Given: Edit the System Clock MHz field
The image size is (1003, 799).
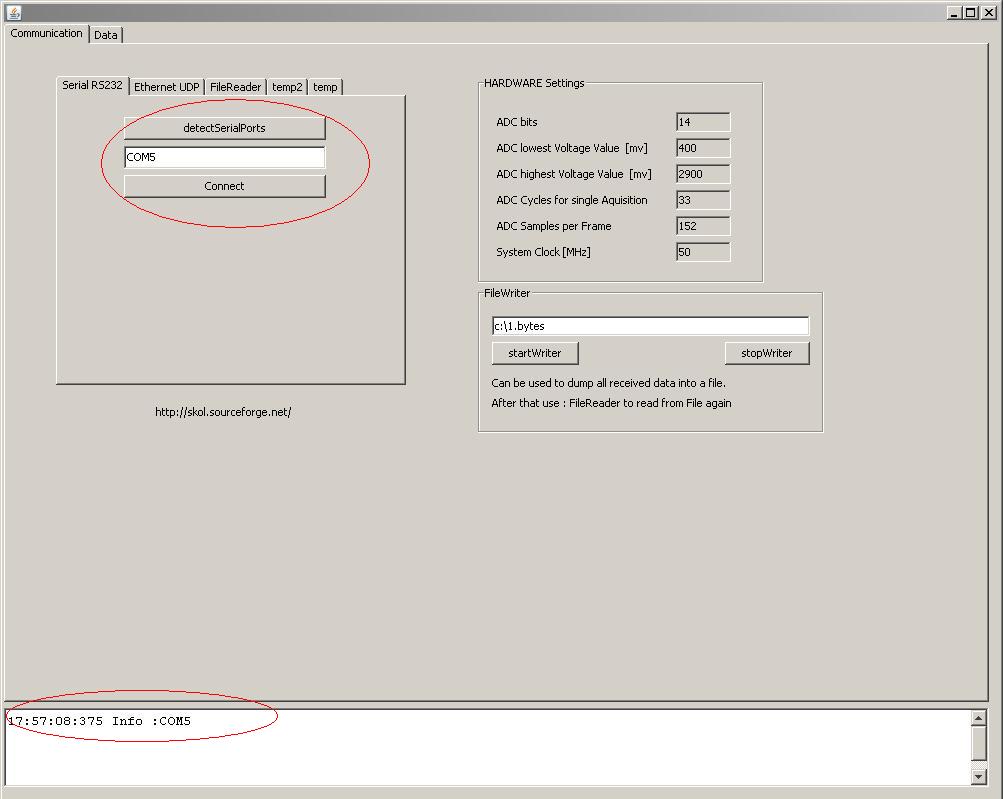Looking at the screenshot, I should 703,252.
